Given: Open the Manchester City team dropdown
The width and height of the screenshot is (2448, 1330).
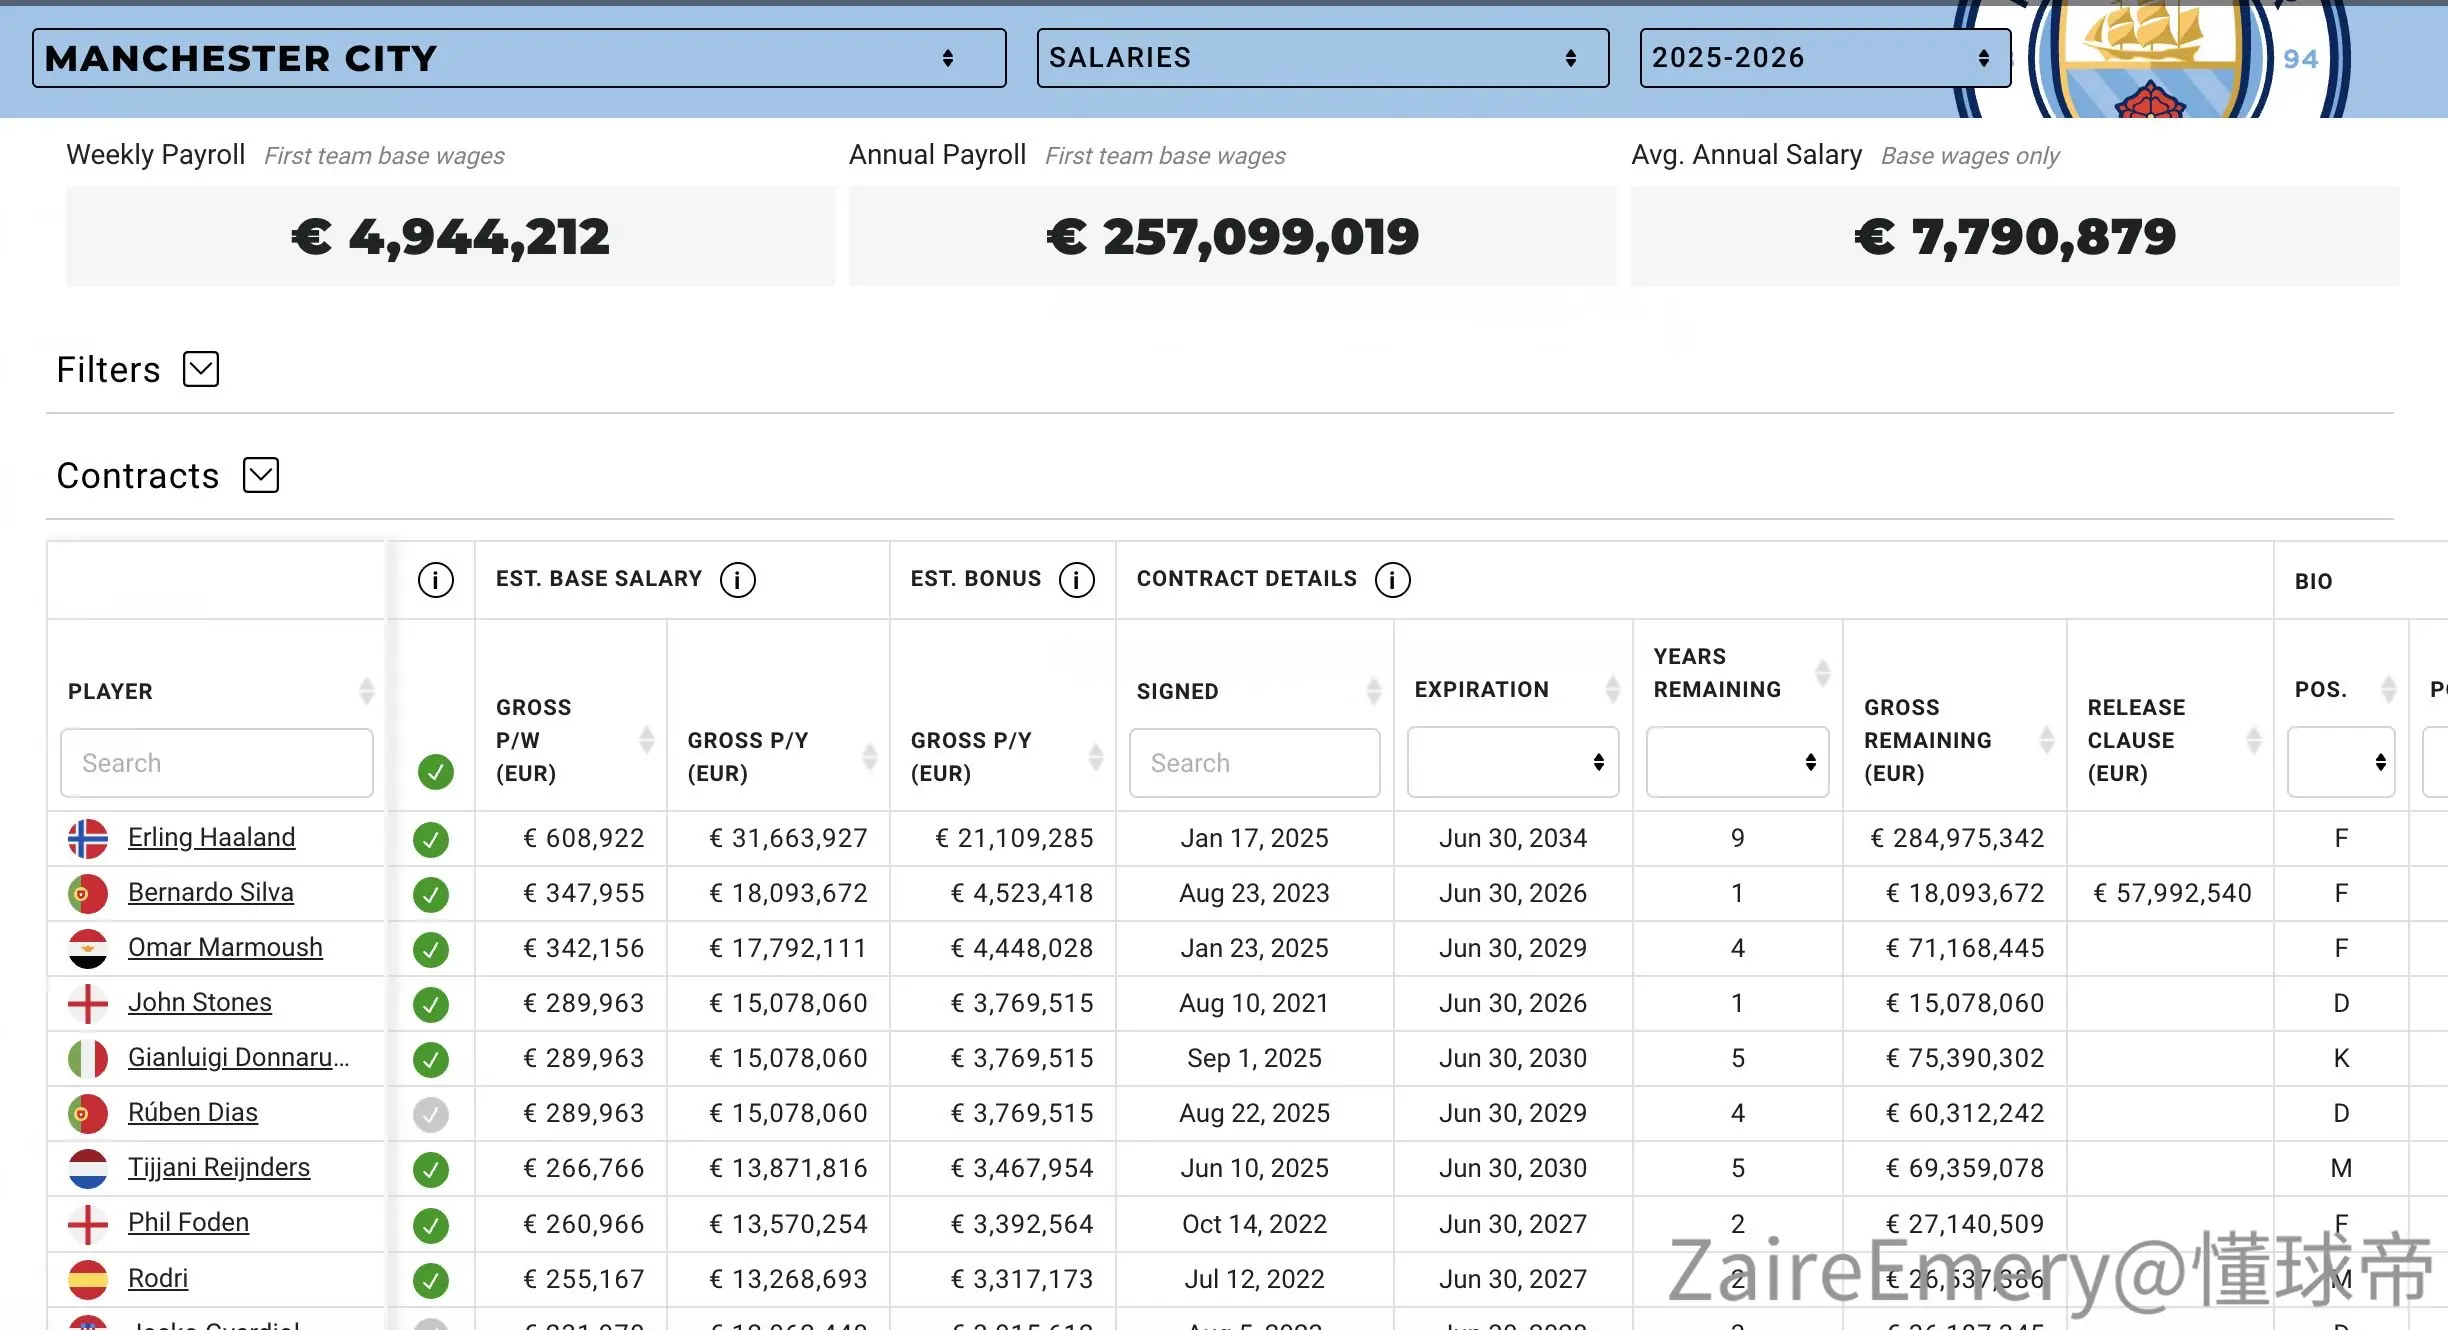Looking at the screenshot, I should 519,58.
